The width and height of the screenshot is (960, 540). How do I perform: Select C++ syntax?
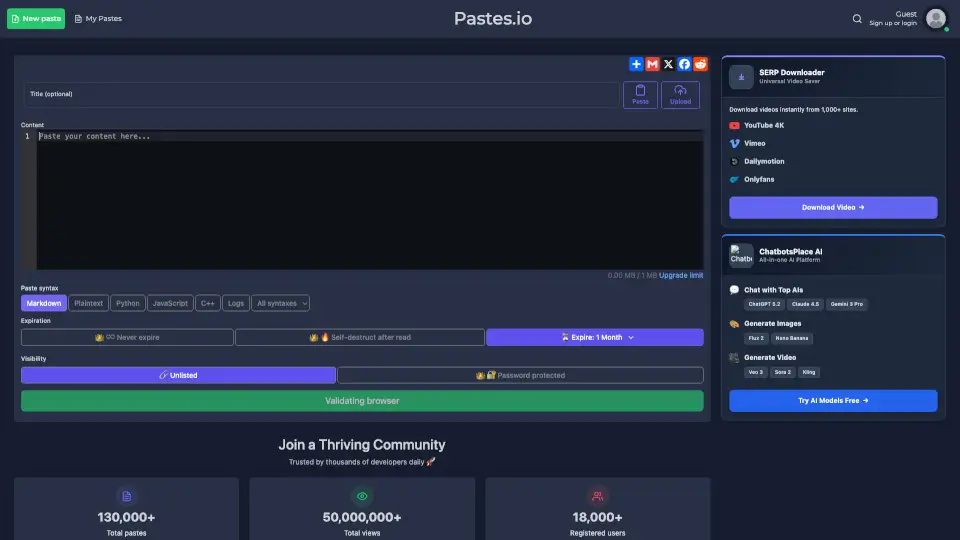pyautogui.click(x=208, y=303)
